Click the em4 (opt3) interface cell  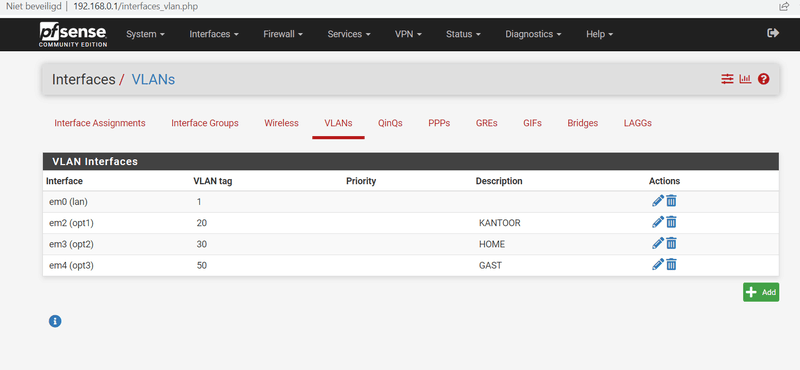71,265
